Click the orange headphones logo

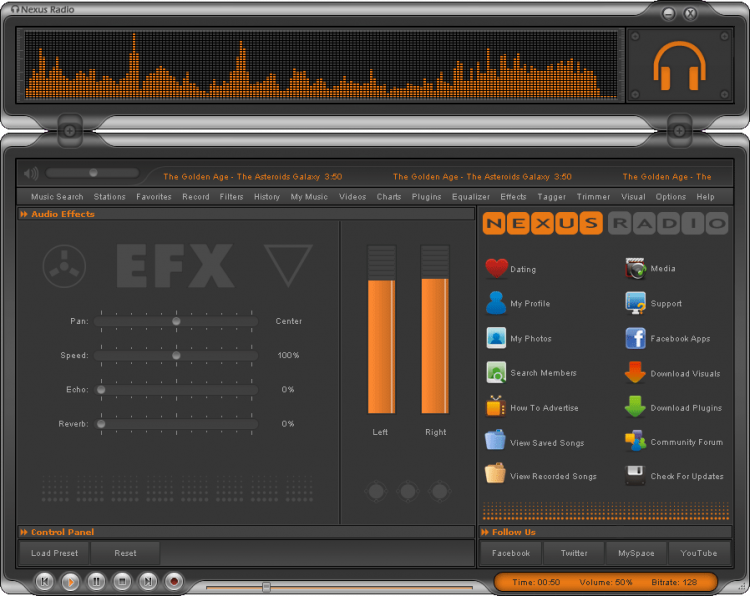[x=679, y=66]
